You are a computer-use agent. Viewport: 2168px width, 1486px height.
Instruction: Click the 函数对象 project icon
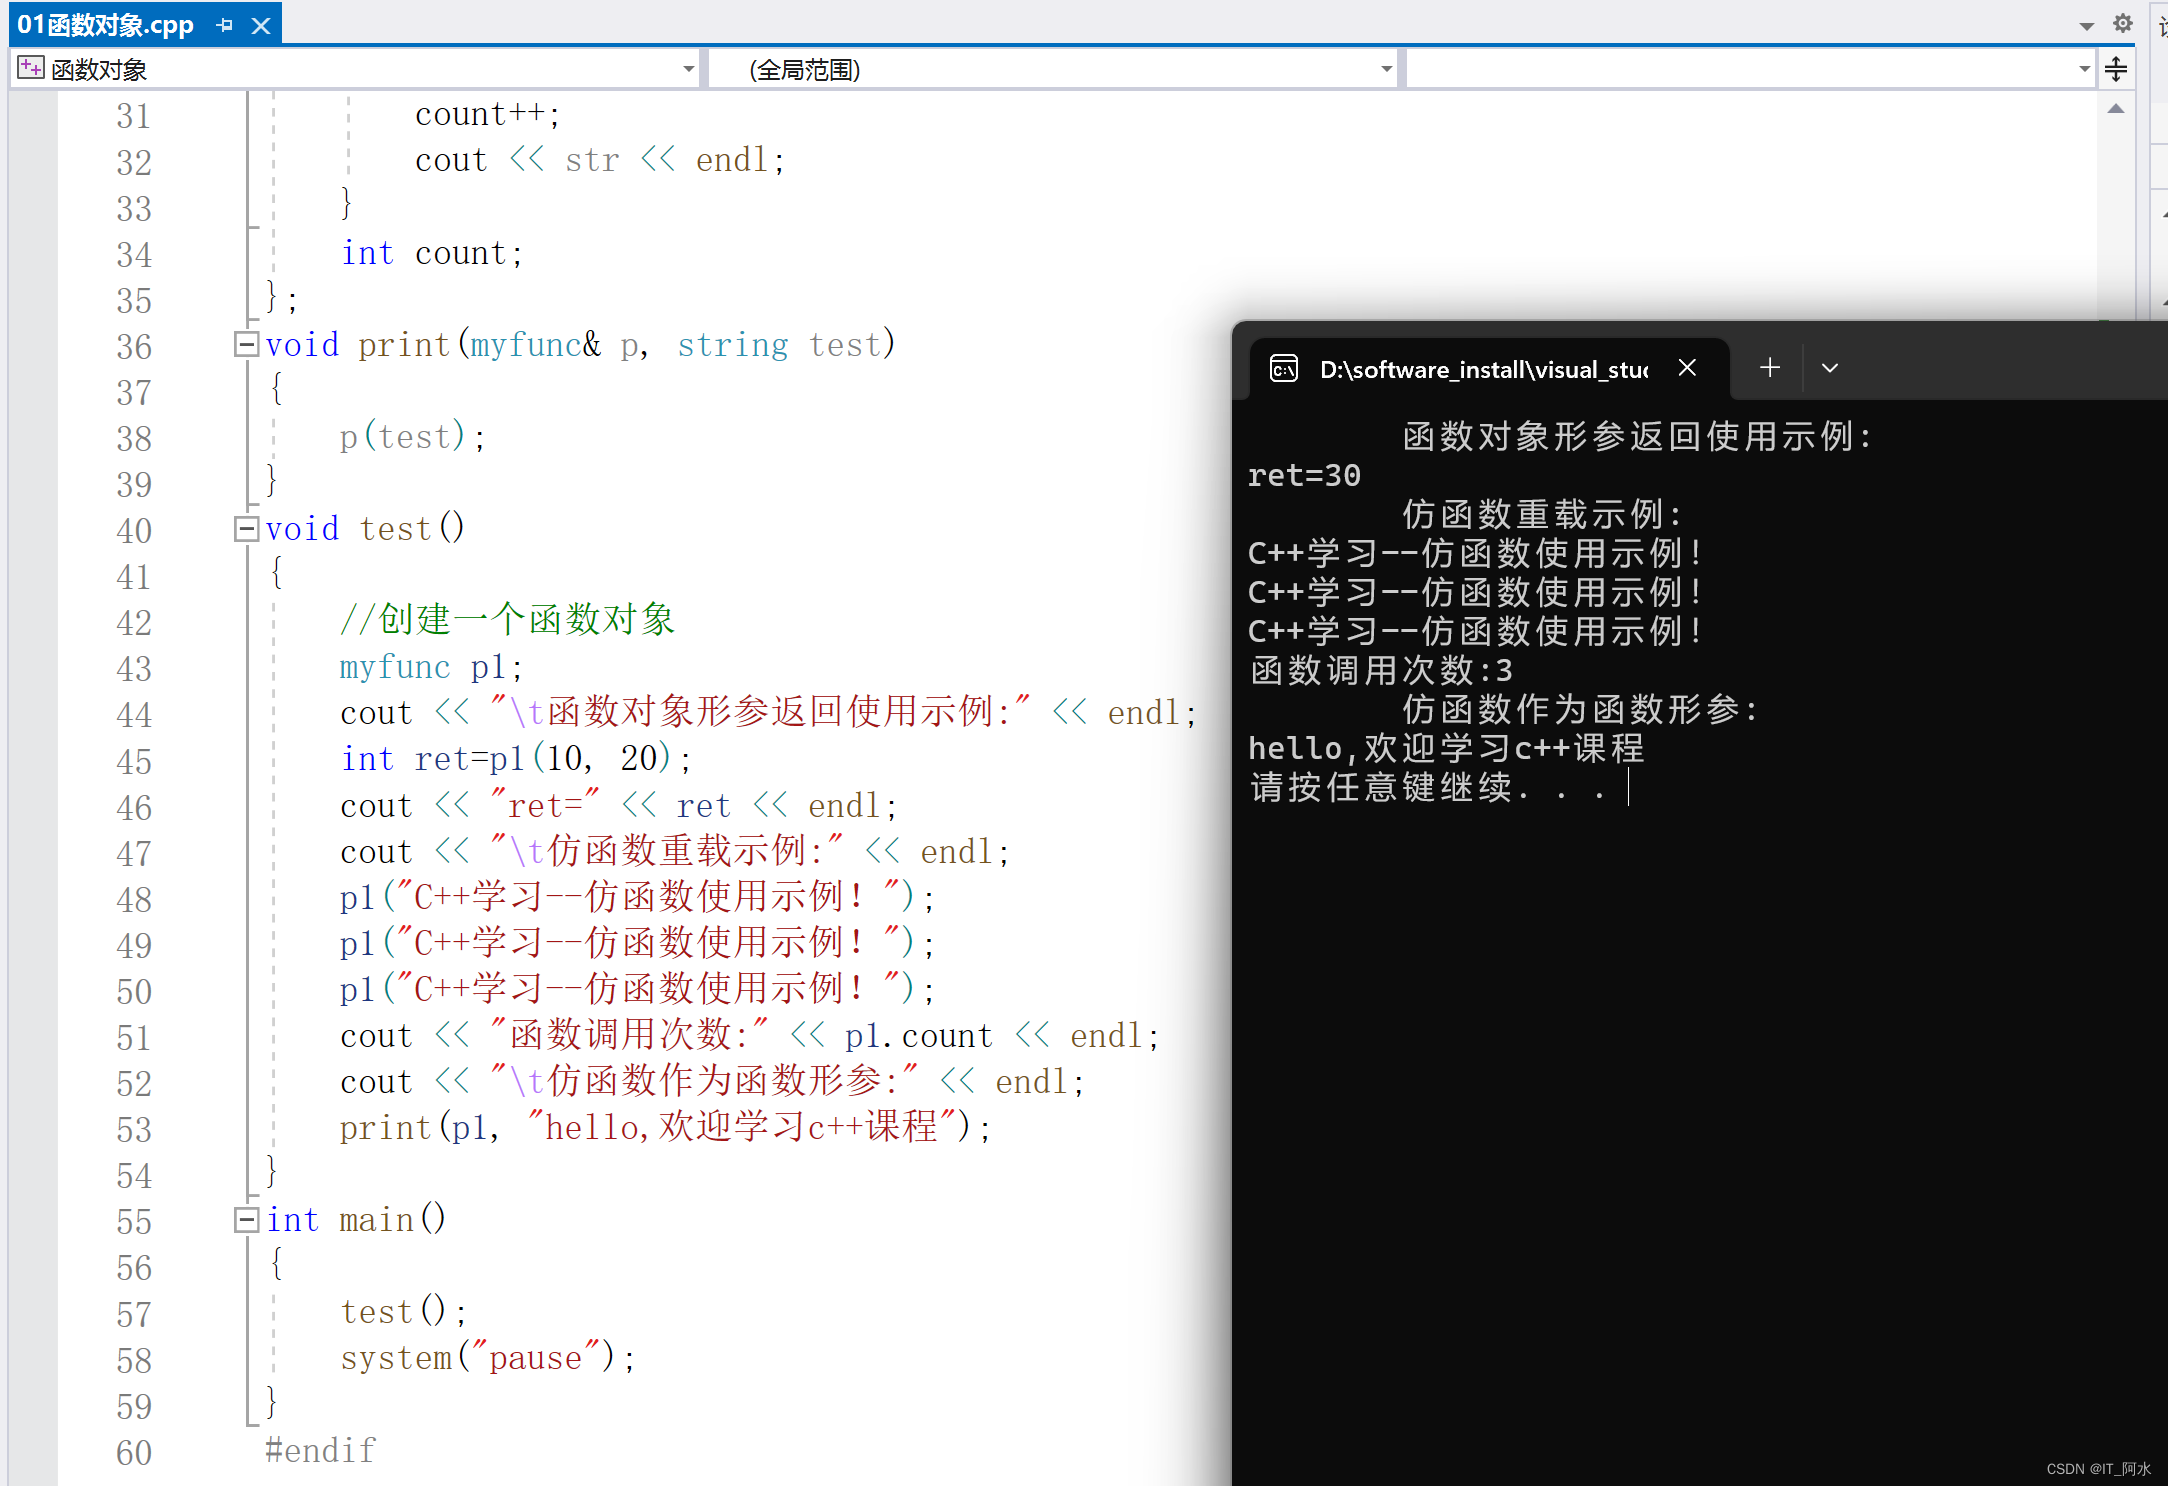click(x=31, y=68)
